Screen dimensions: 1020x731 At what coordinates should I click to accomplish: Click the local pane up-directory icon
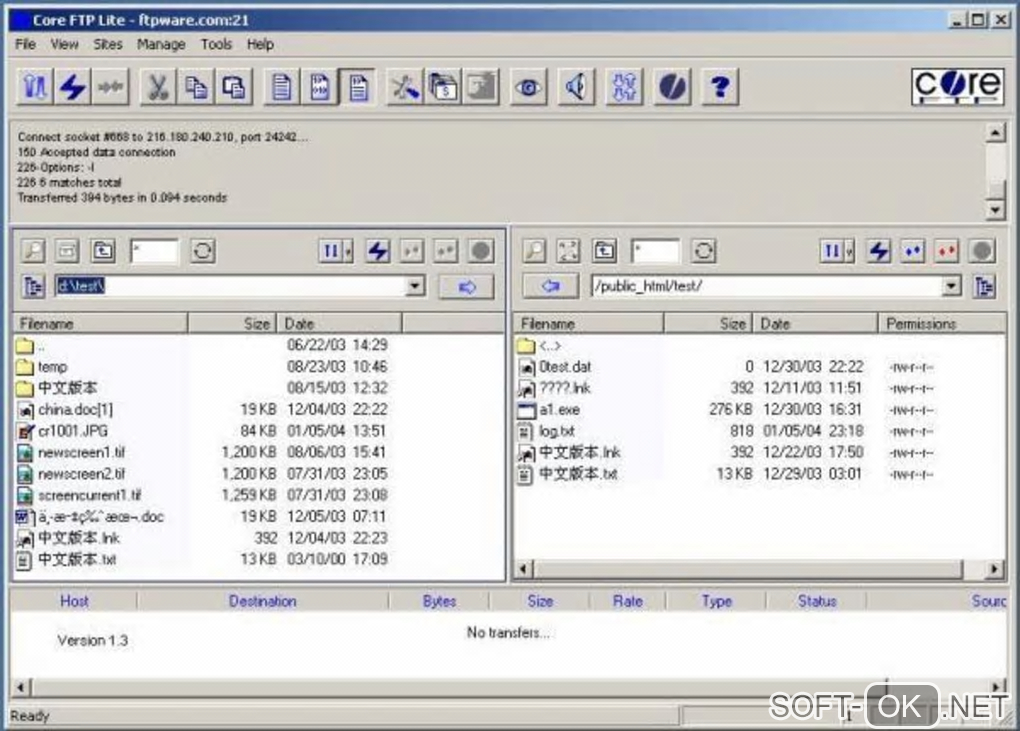pos(103,250)
